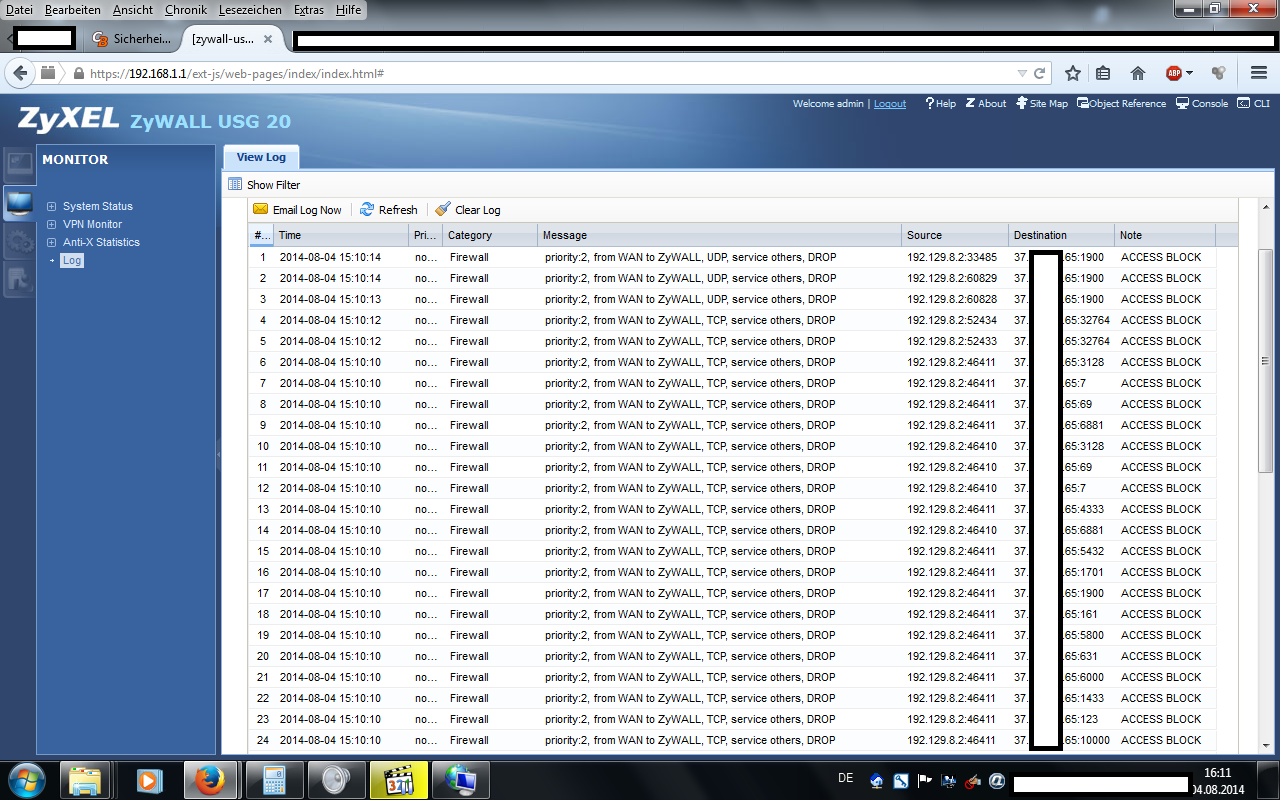
Task: Open the Adblock Plus dropdown arrow
Action: [x=1189, y=73]
